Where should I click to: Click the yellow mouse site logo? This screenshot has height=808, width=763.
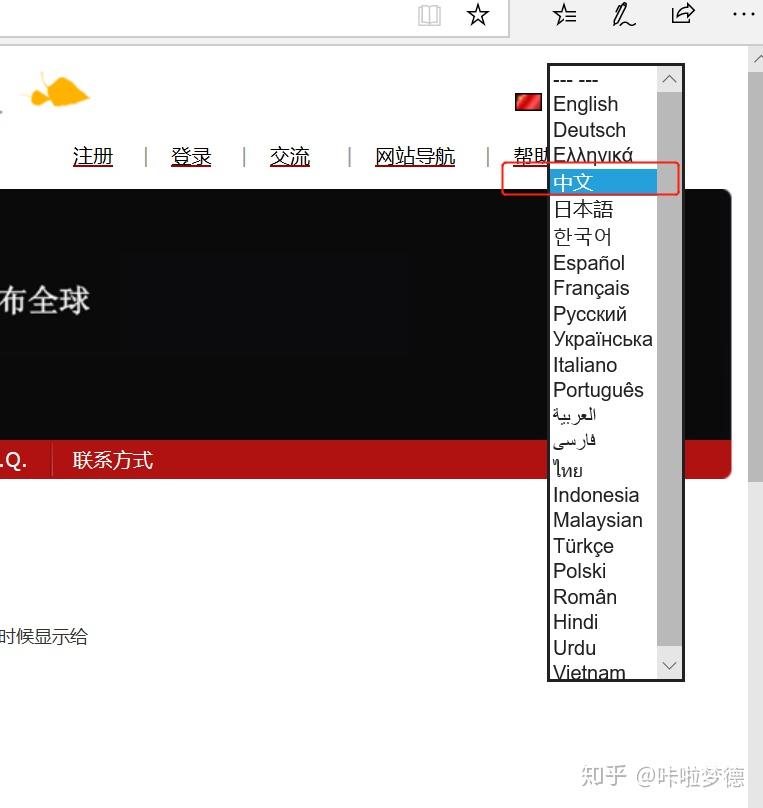pyautogui.click(x=58, y=93)
